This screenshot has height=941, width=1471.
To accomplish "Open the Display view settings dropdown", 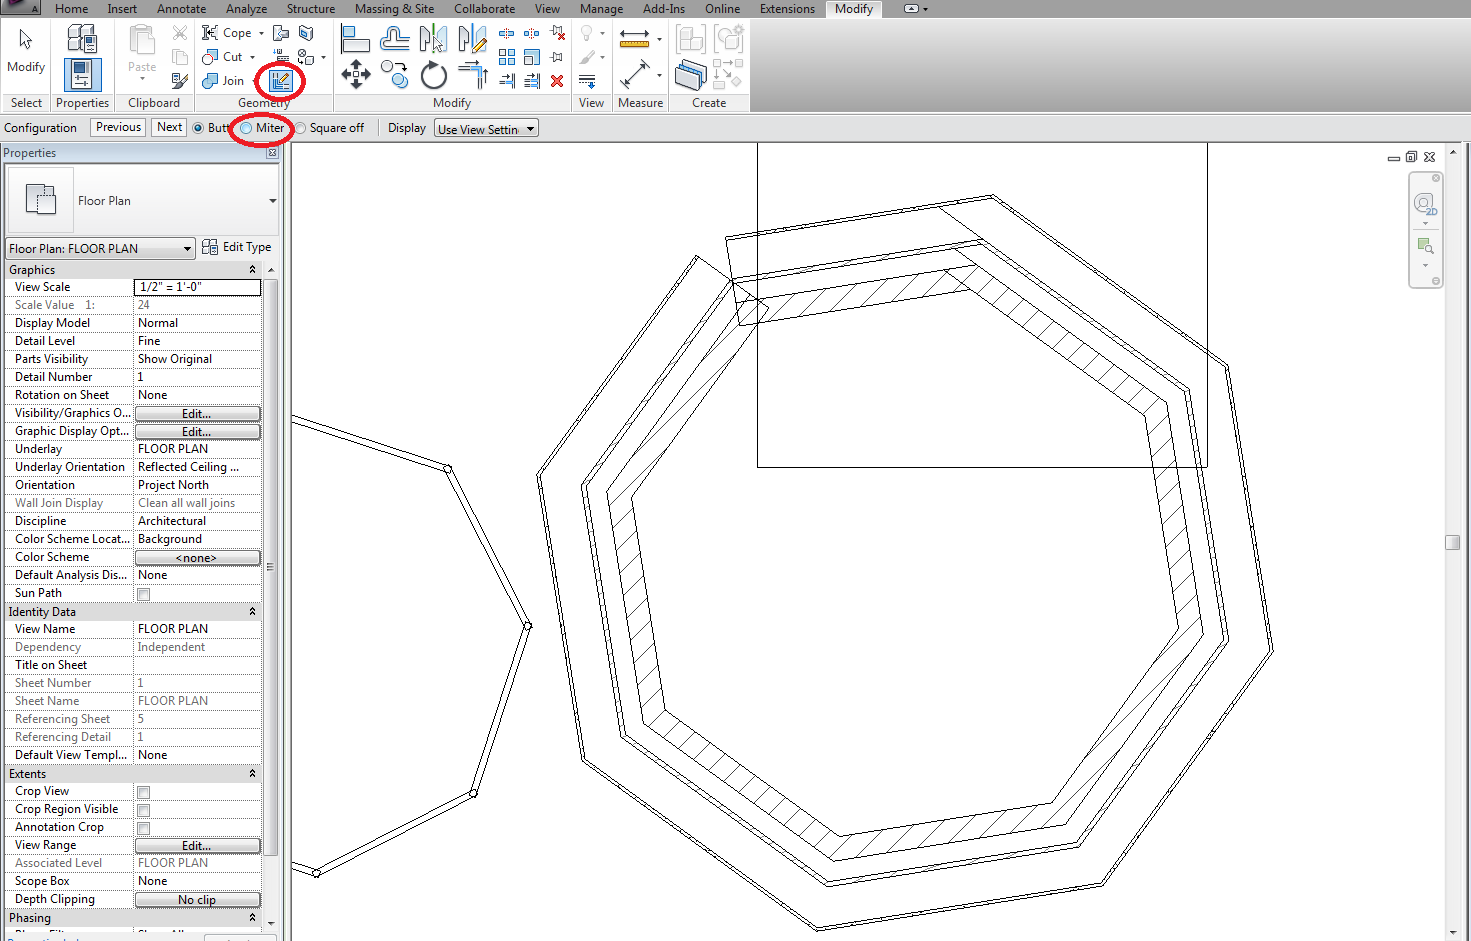I will [486, 128].
